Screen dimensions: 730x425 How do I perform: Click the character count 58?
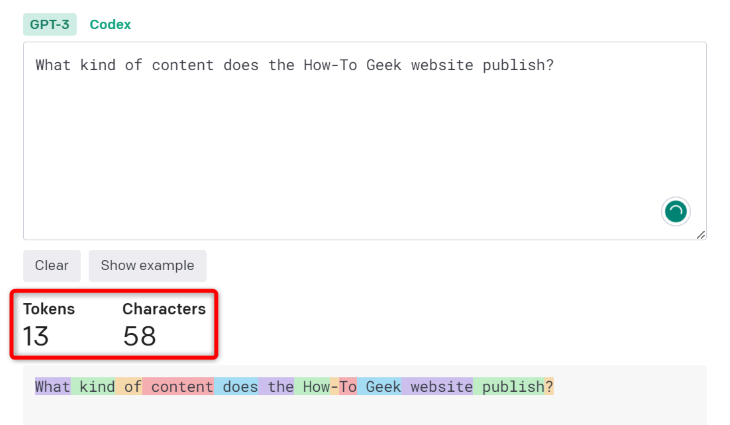click(140, 336)
